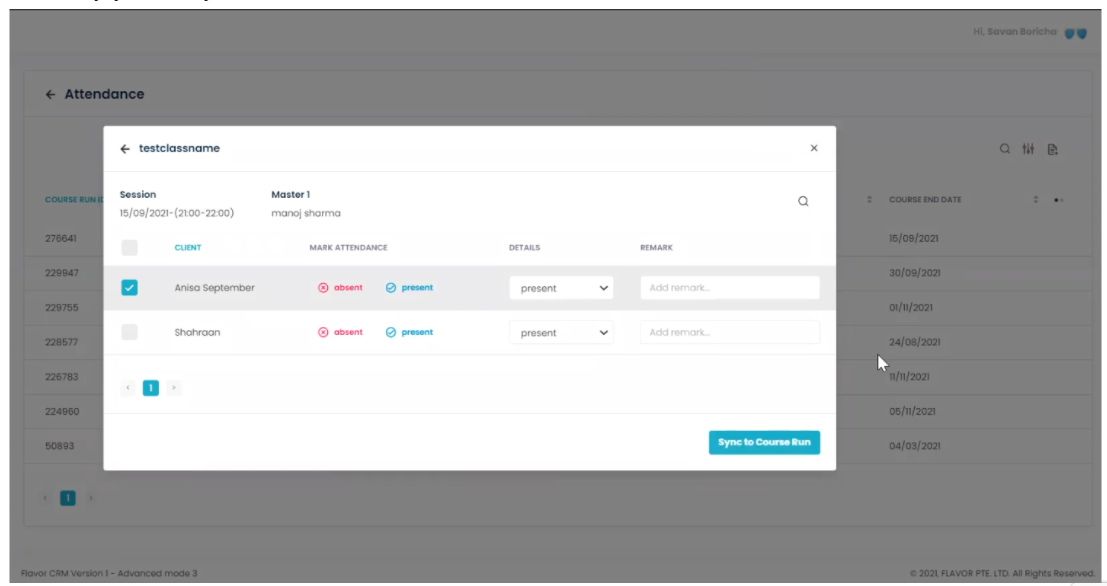
Task: Mark Shahraan as absent
Action: click(x=340, y=333)
